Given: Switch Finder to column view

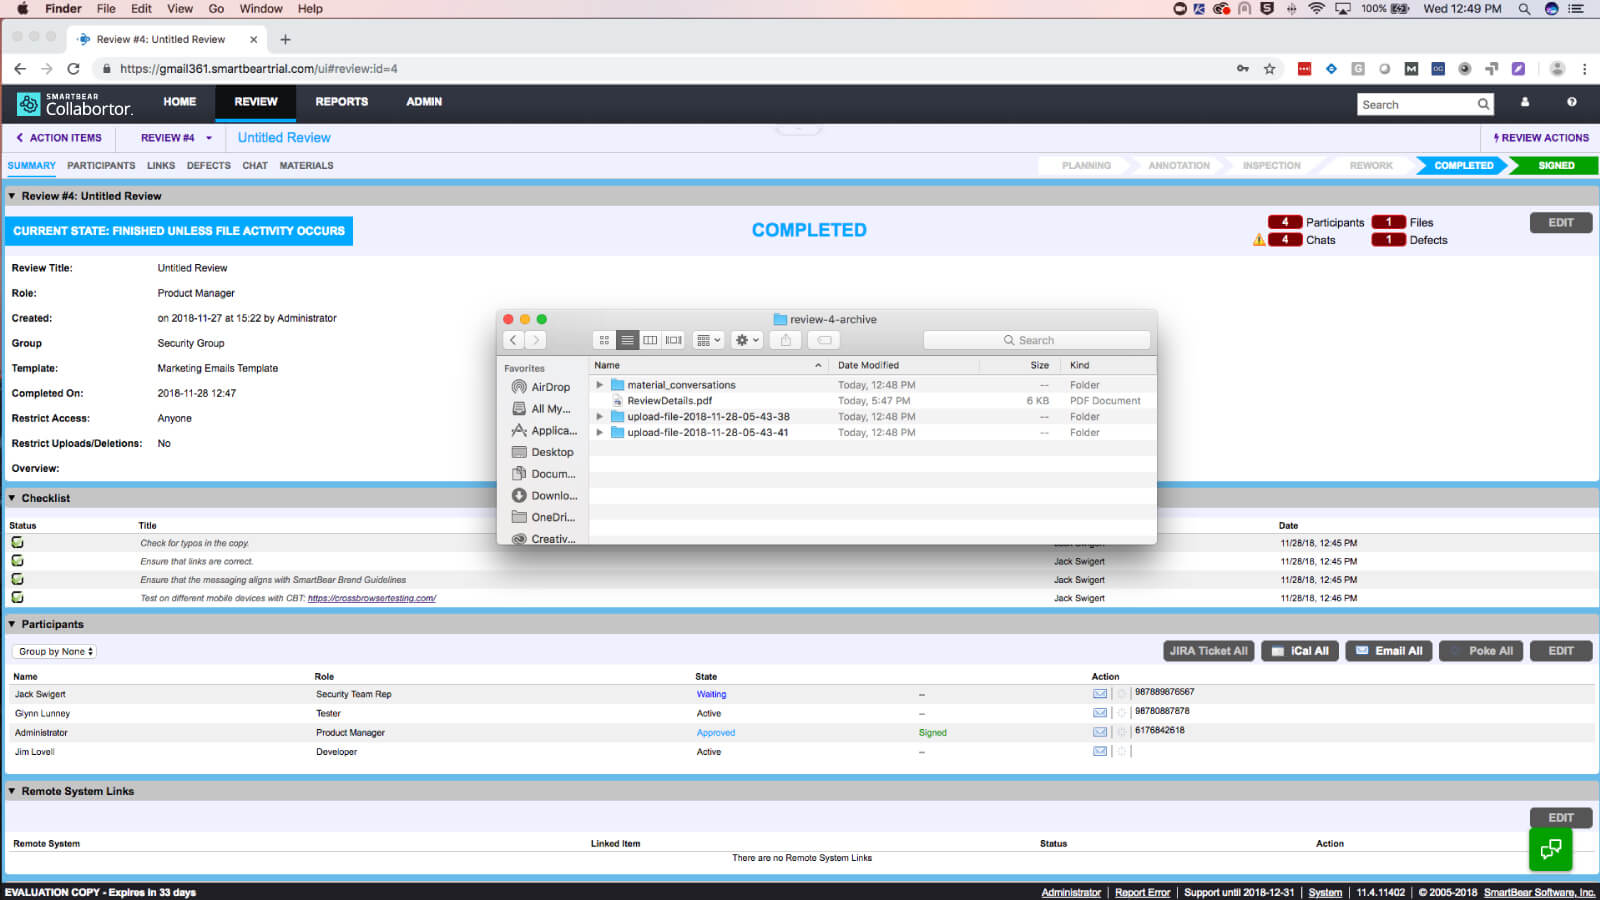Looking at the screenshot, I should pyautogui.click(x=650, y=340).
